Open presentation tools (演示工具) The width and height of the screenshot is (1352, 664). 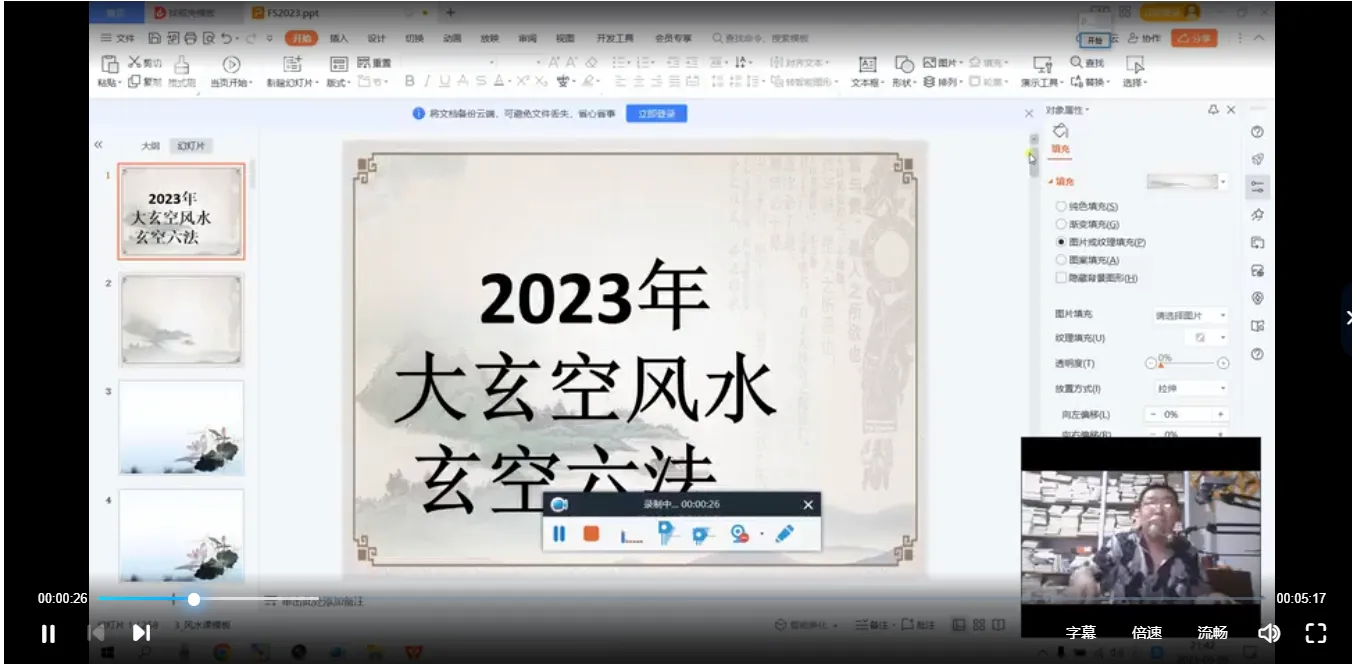click(1042, 71)
